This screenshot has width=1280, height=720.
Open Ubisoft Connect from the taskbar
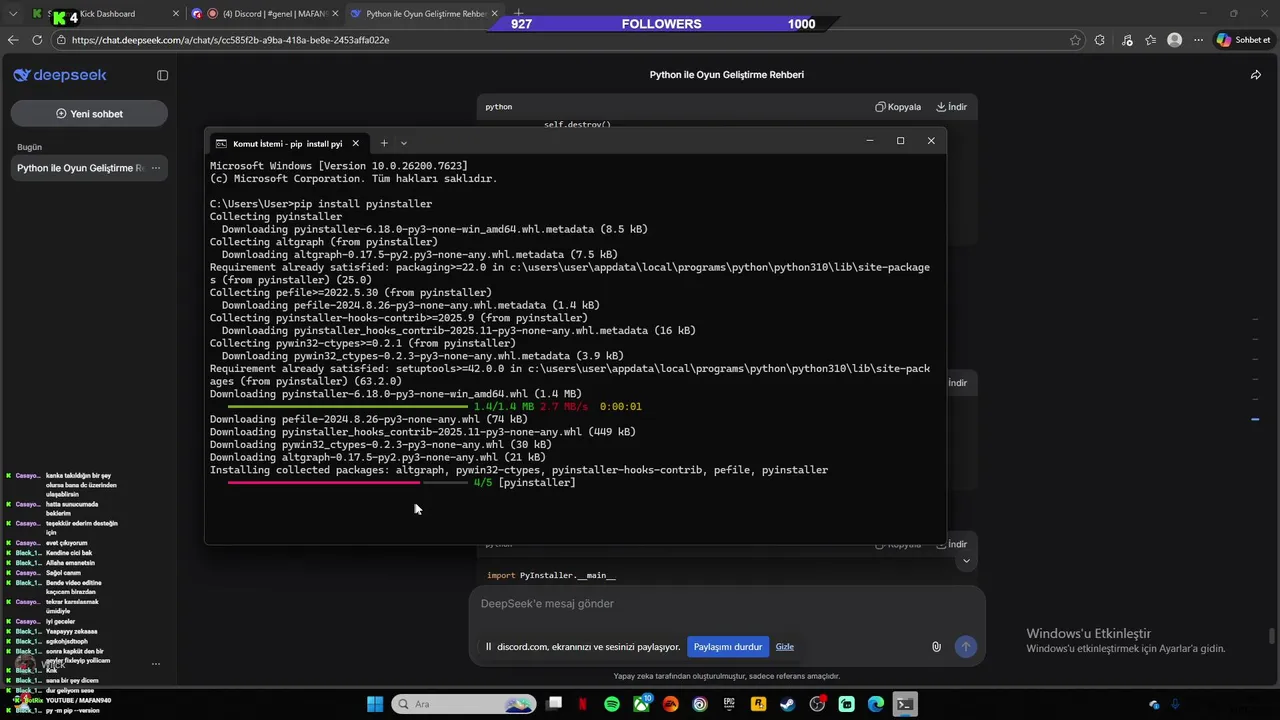click(x=700, y=704)
